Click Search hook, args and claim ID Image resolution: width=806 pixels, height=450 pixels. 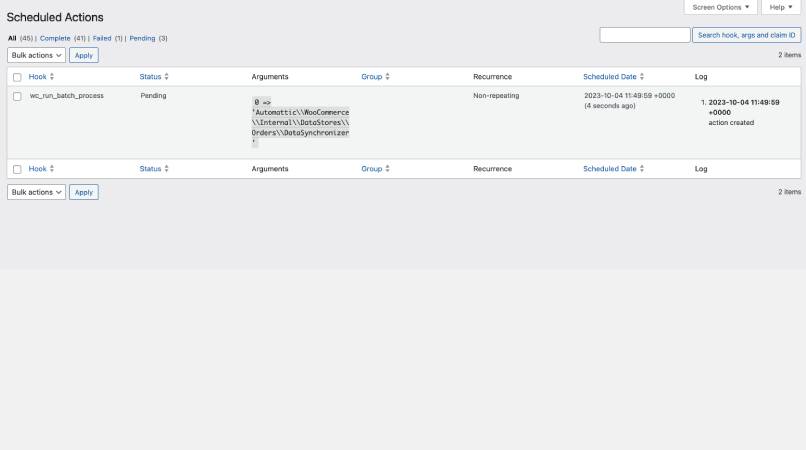pyautogui.click(x=746, y=35)
